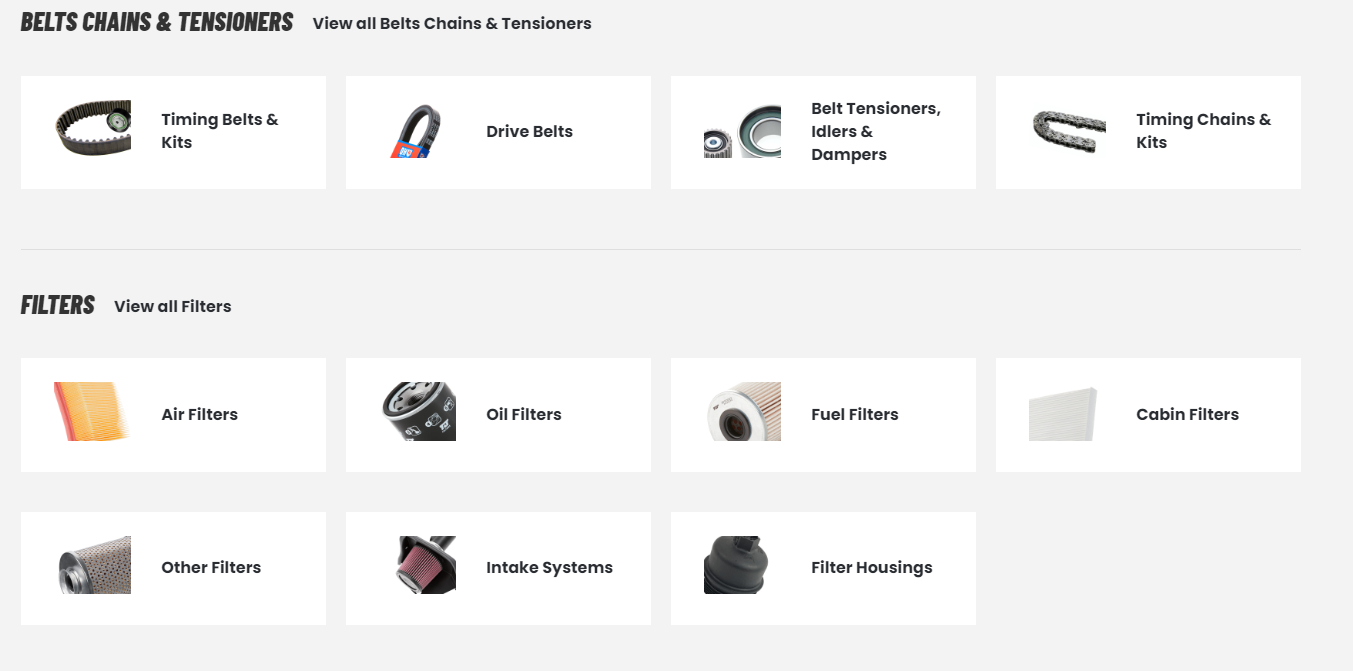Open the Drive Belts category label
The image size is (1353, 671).
pyautogui.click(x=529, y=131)
